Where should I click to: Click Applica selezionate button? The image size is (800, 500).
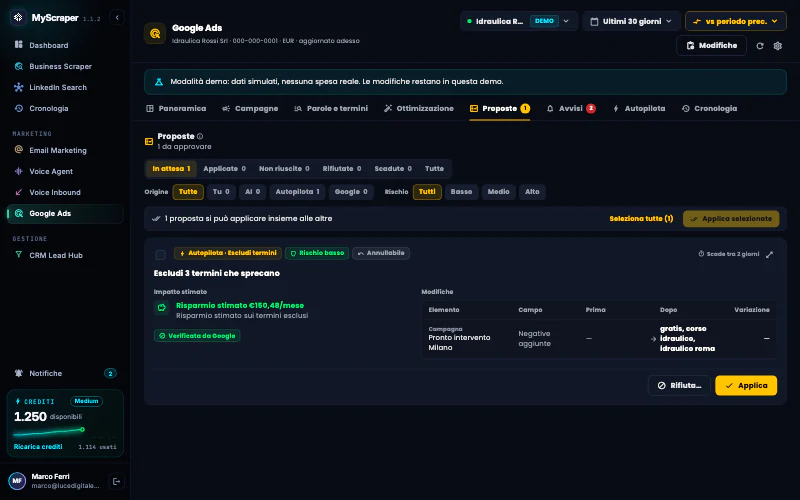[x=731, y=218]
